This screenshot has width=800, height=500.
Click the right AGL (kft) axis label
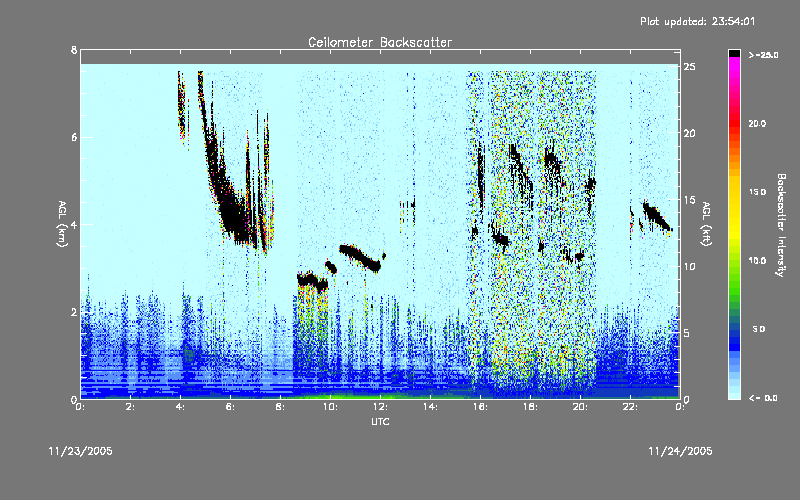[707, 224]
